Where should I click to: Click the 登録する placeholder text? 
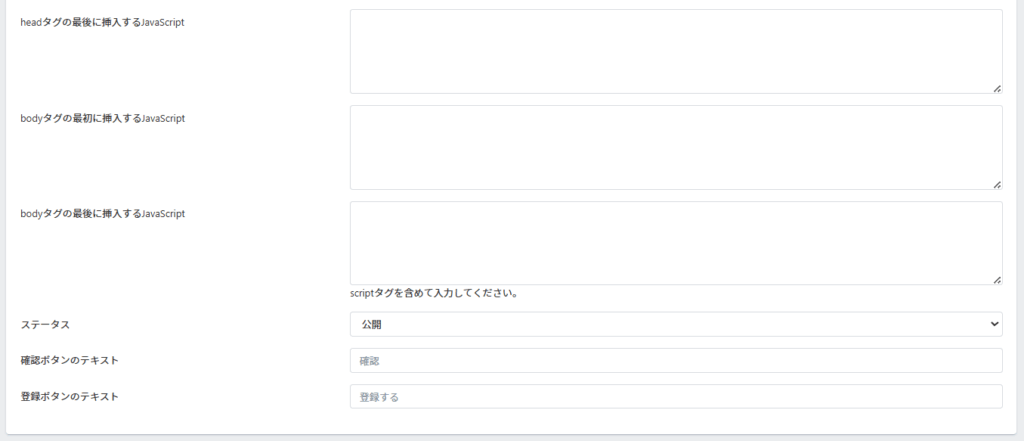pos(379,397)
